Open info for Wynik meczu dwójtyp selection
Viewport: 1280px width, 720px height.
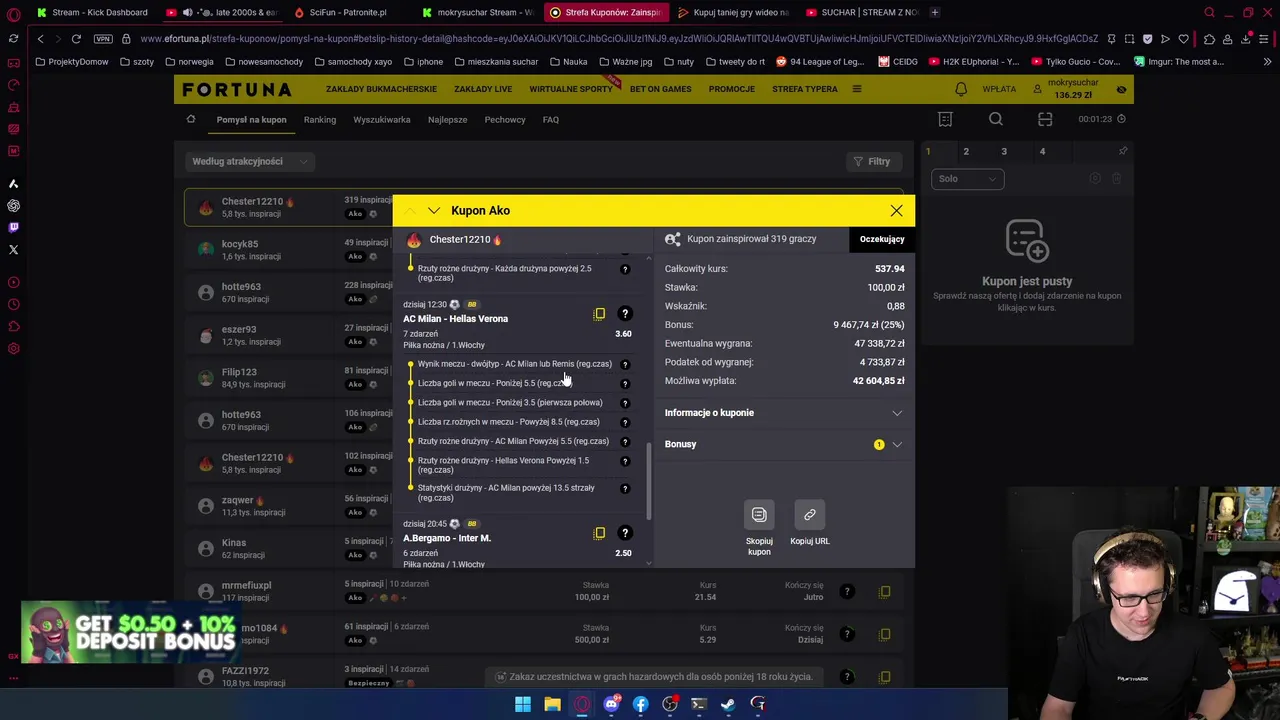click(625, 364)
